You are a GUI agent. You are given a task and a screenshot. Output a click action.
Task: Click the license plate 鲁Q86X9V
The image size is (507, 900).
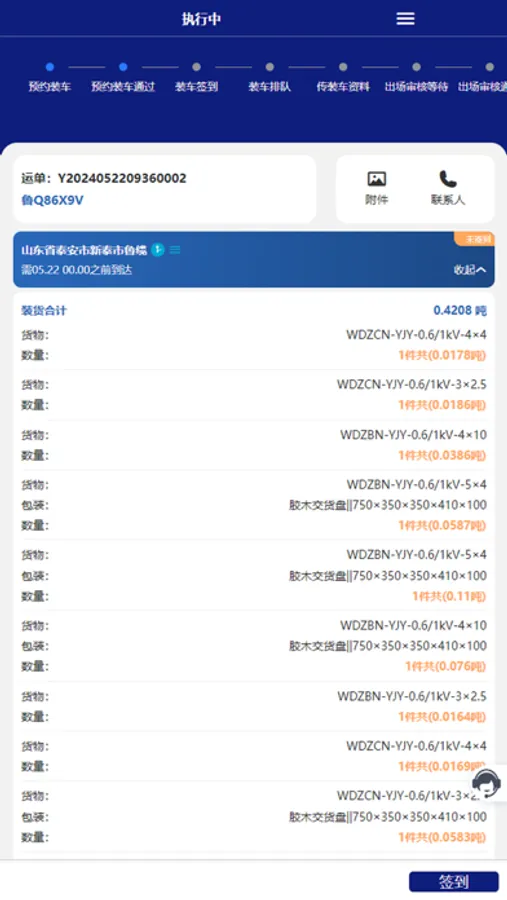(x=52, y=200)
